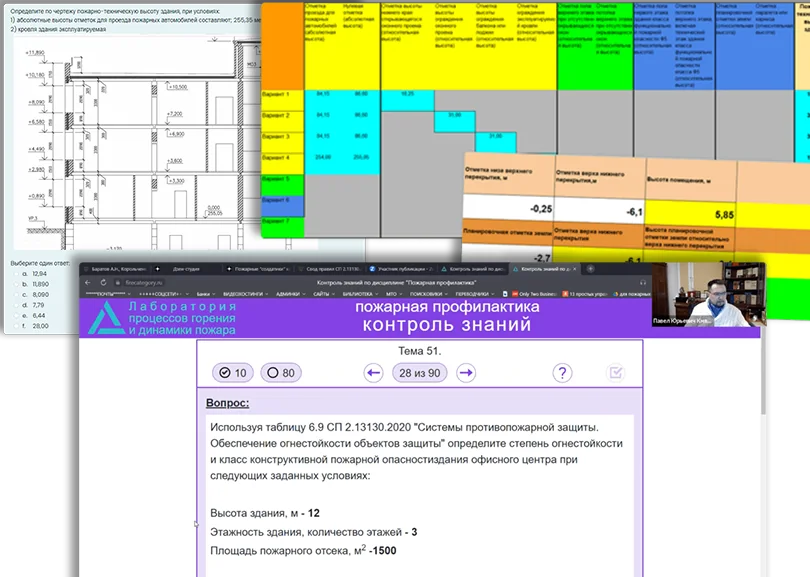This screenshot has width=810, height=577.
Task: Close the active Контроль знаний tab
Action: 574,269
